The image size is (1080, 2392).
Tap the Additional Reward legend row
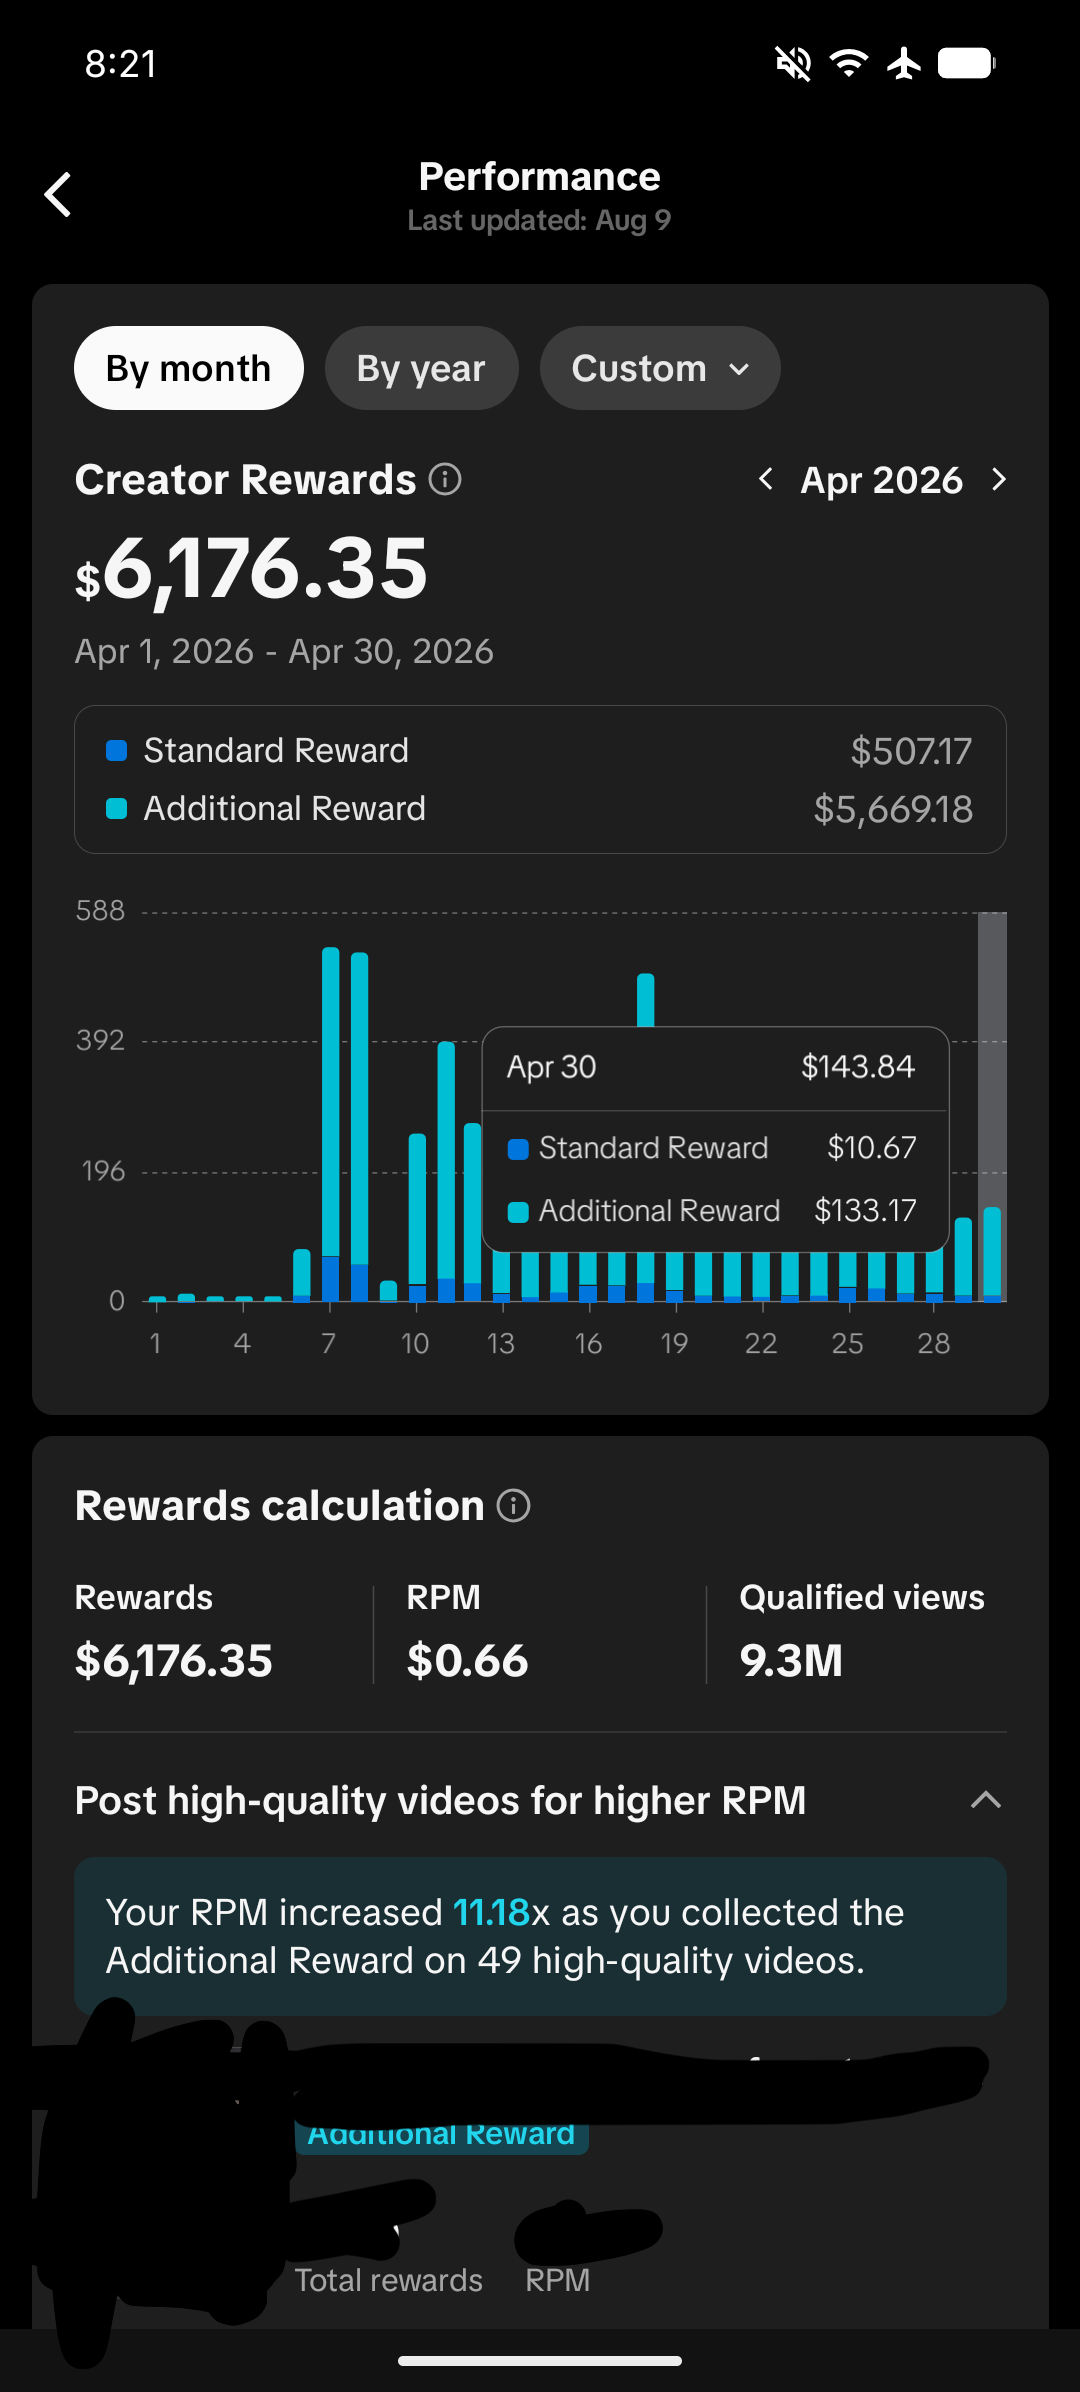click(x=540, y=808)
